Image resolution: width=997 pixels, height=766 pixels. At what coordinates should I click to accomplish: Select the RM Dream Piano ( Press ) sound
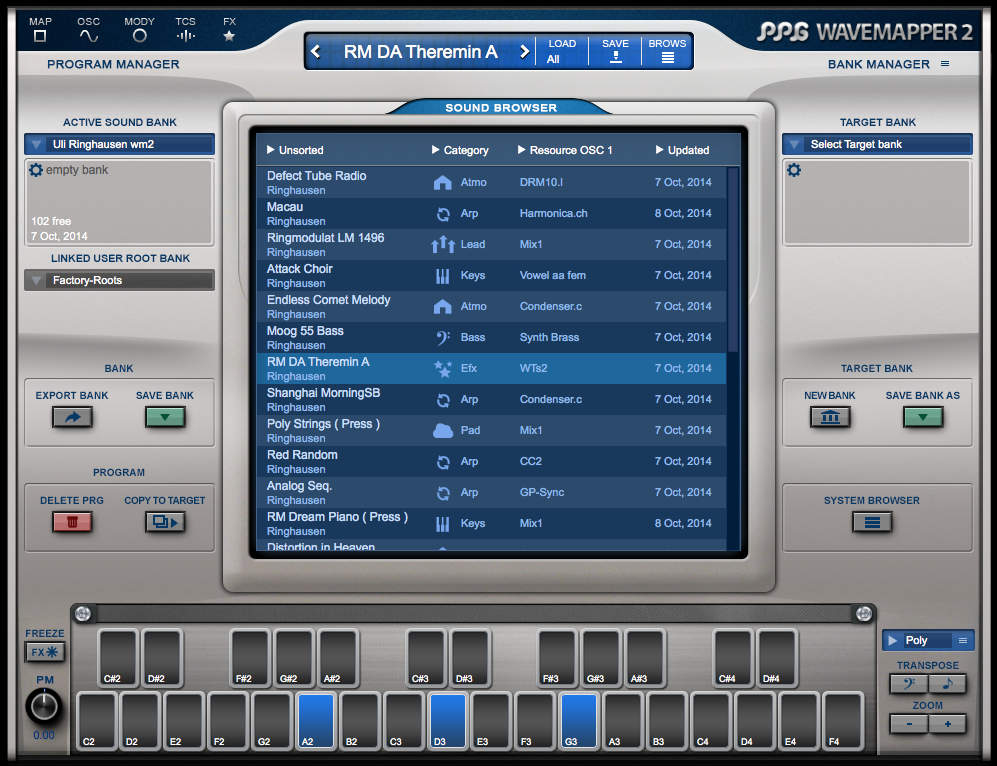point(492,524)
